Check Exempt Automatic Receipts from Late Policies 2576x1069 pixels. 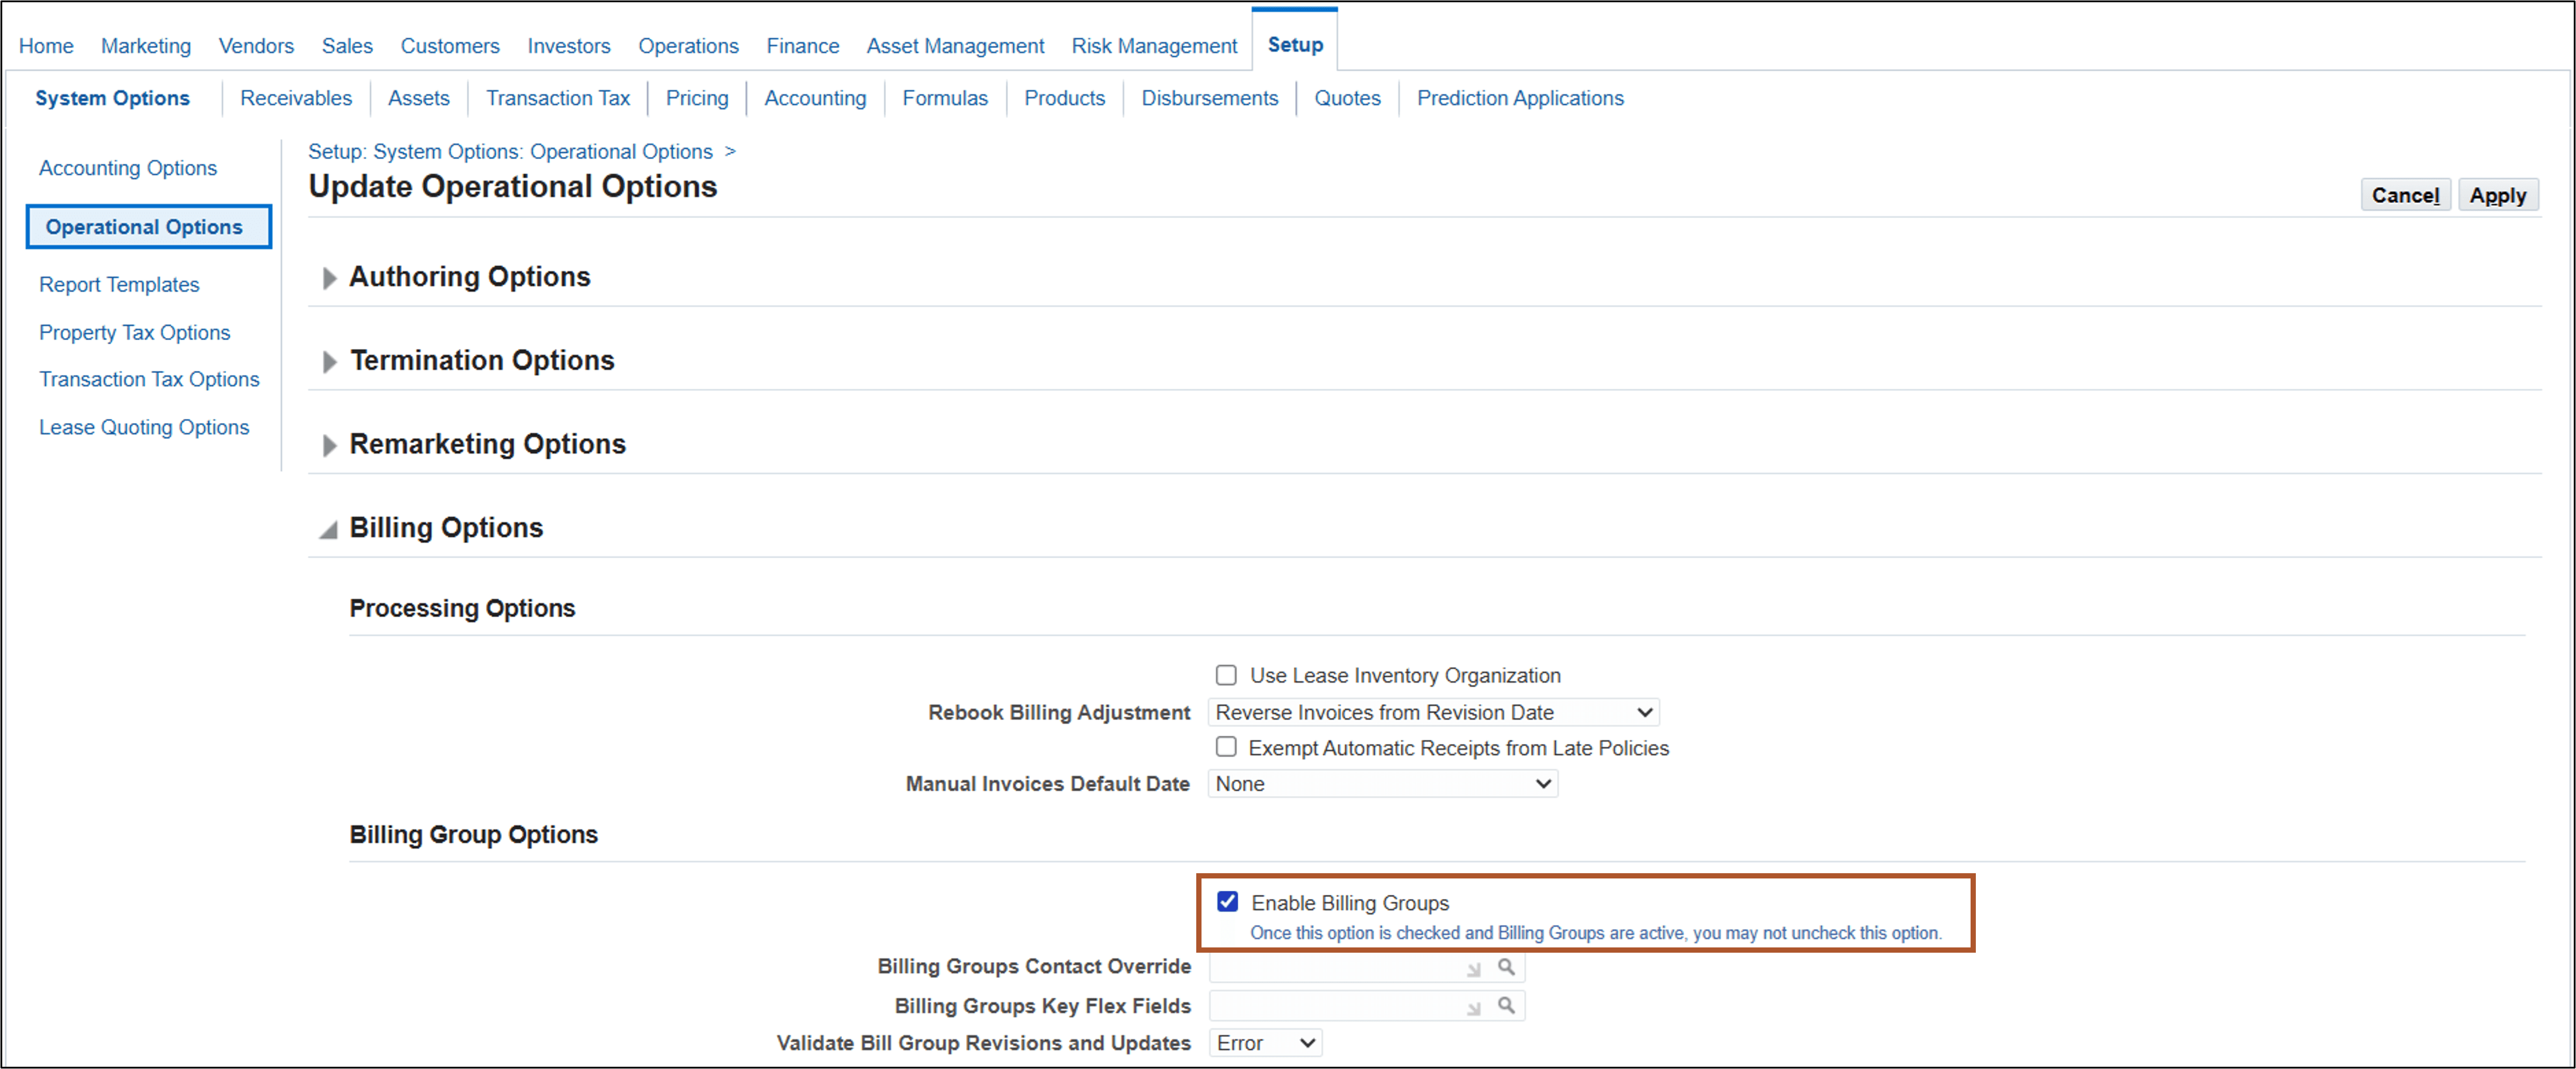(1225, 747)
